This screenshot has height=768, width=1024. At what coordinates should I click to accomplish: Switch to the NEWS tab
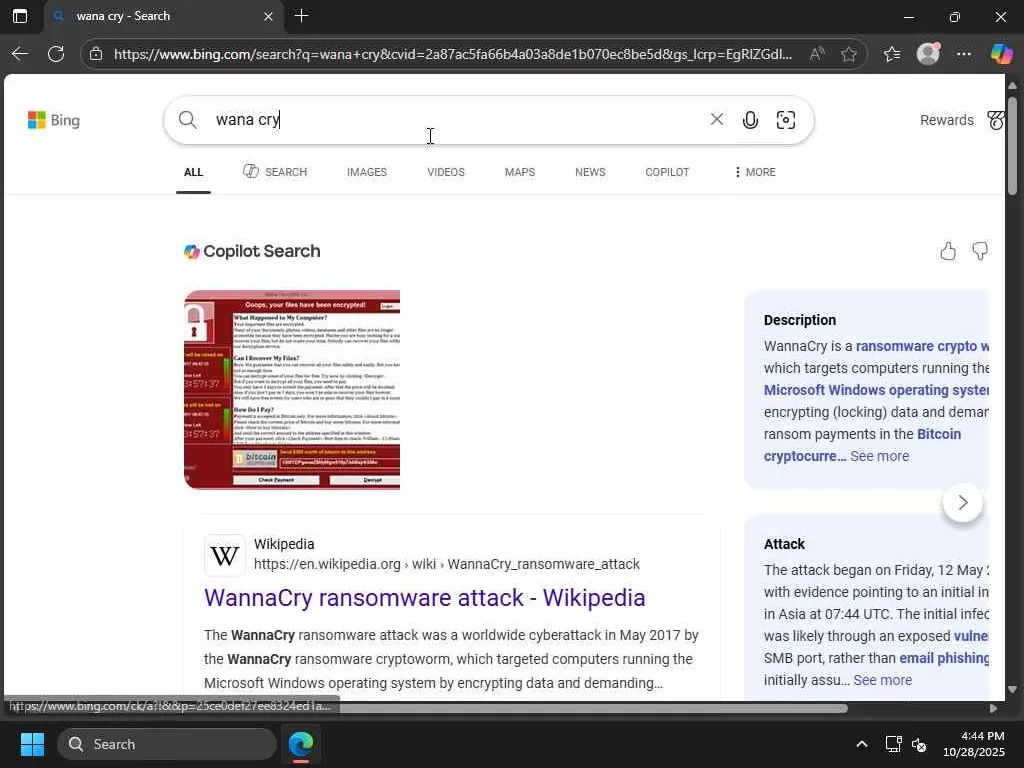(590, 172)
